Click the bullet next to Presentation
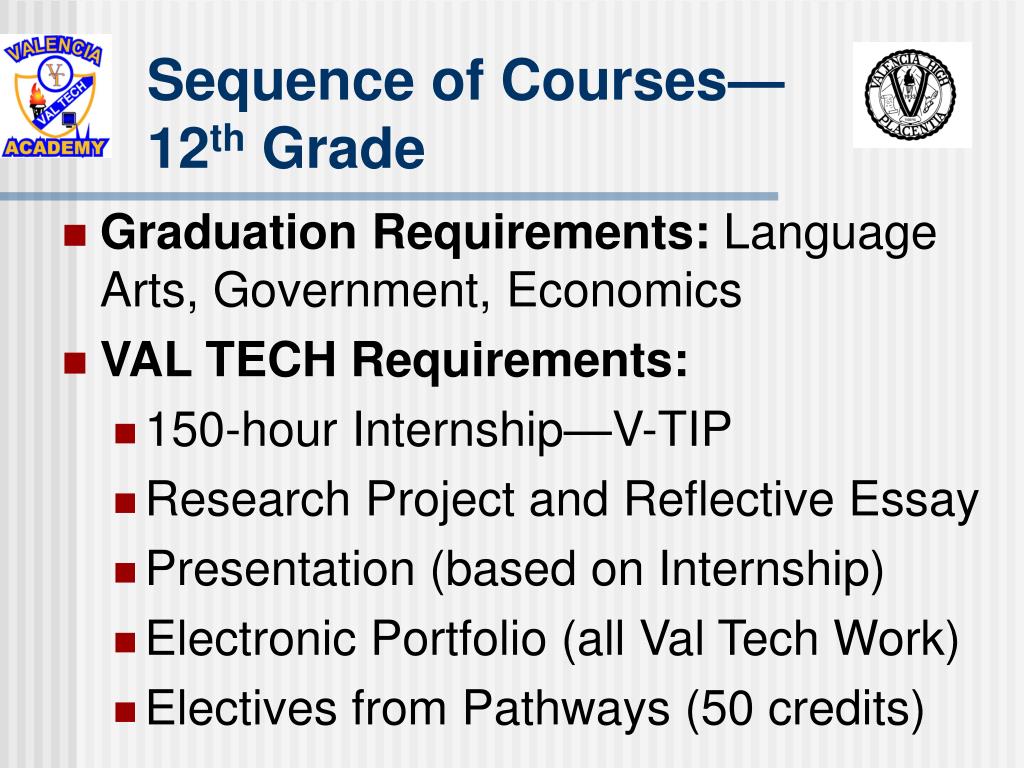The image size is (1024, 768). point(125,572)
